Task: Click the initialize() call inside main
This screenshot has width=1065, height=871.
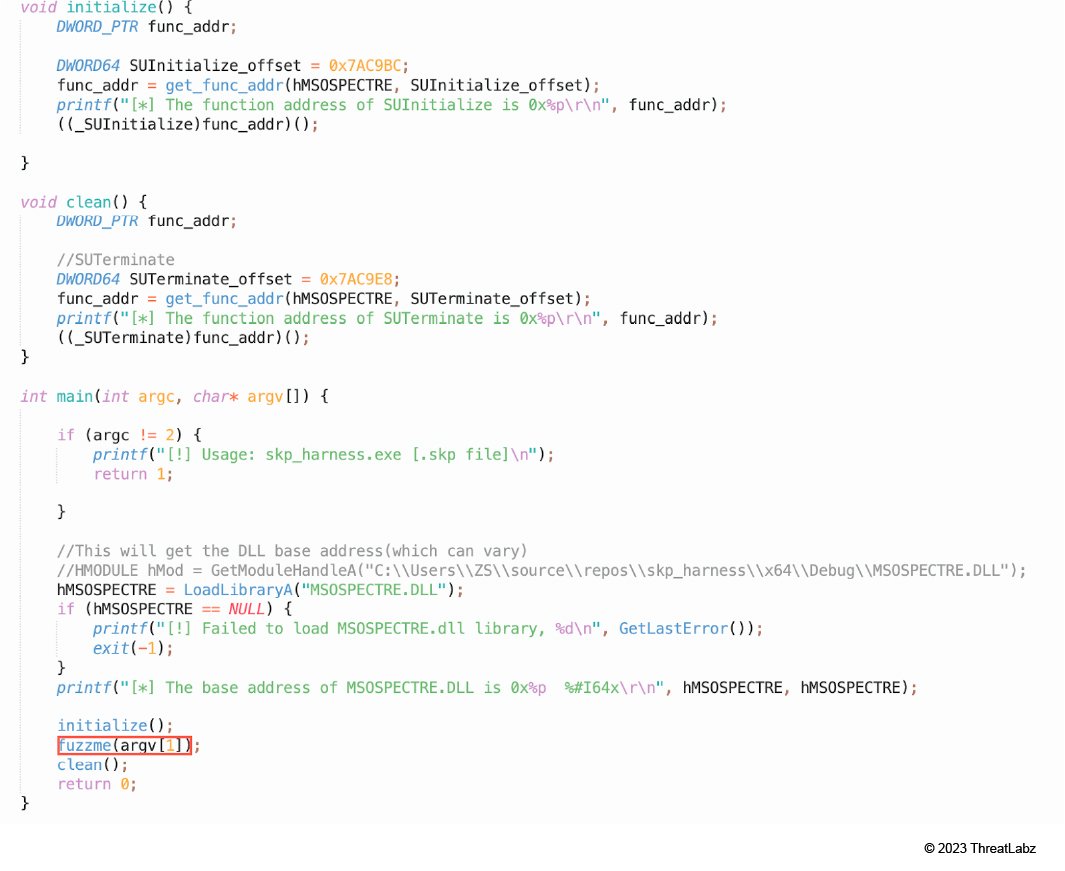Action: tap(115, 726)
